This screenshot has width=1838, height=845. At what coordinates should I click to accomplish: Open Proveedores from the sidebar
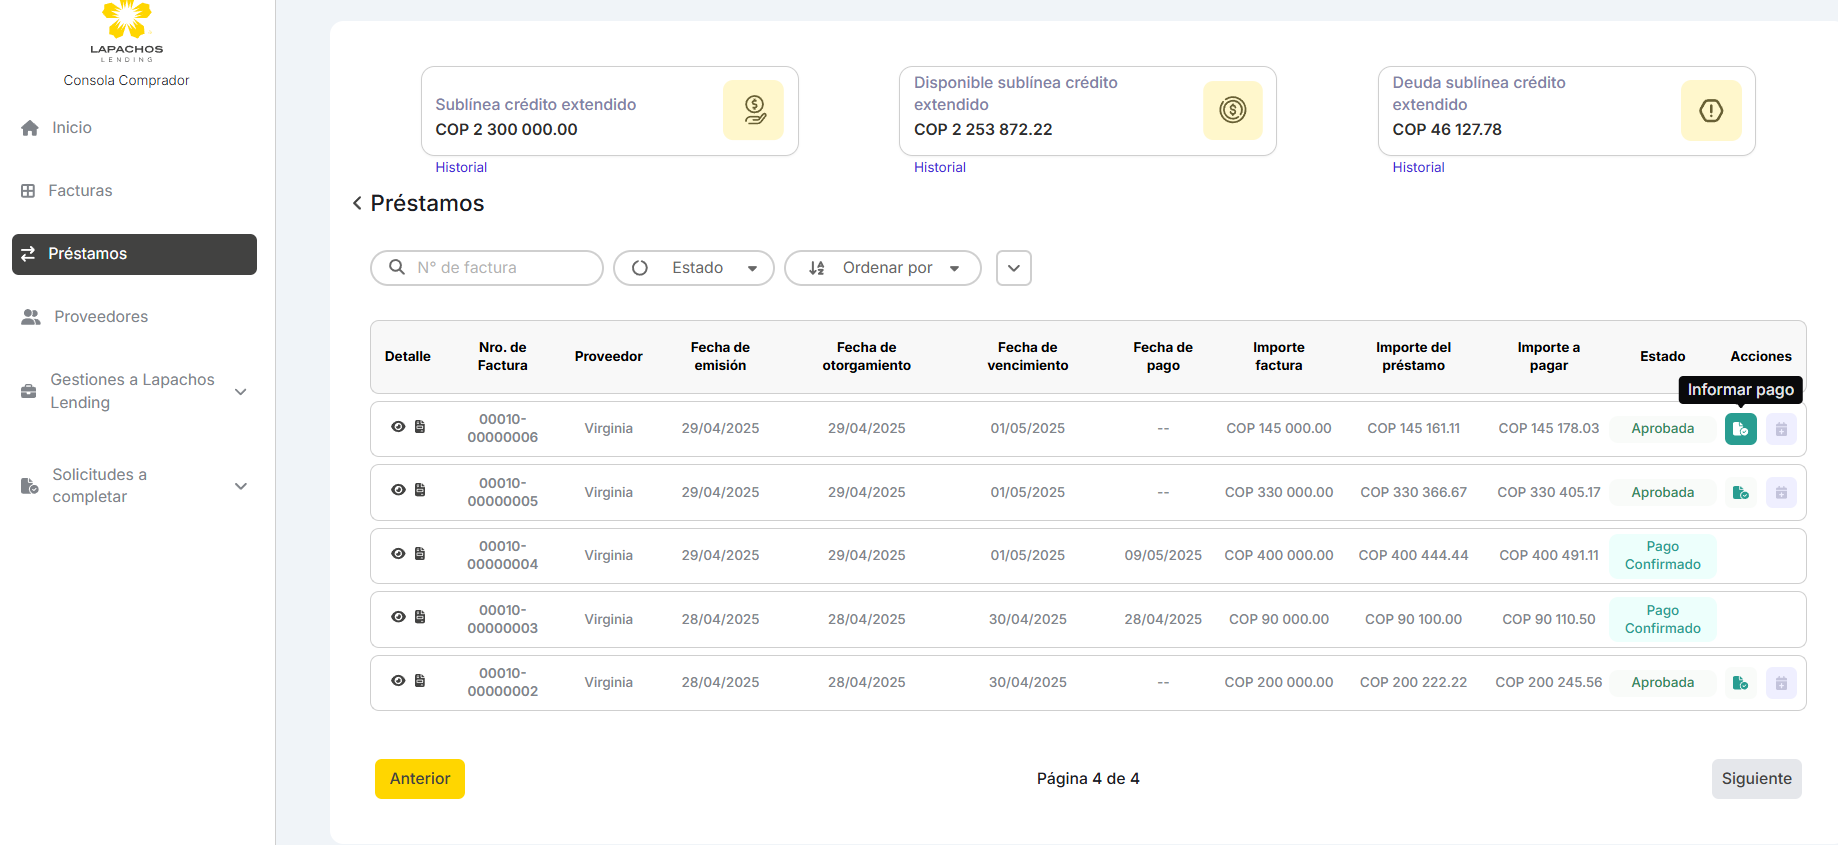click(100, 317)
